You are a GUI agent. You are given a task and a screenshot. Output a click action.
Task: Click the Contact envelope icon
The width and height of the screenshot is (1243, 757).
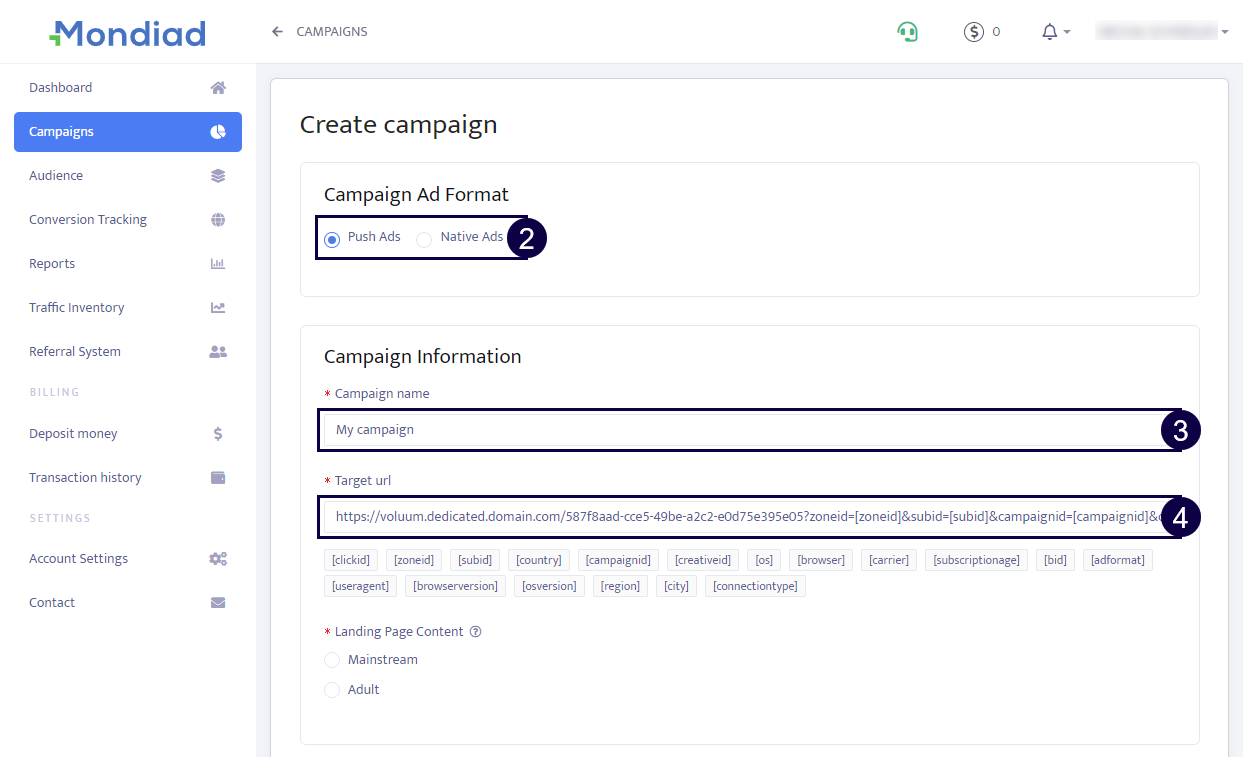218,603
